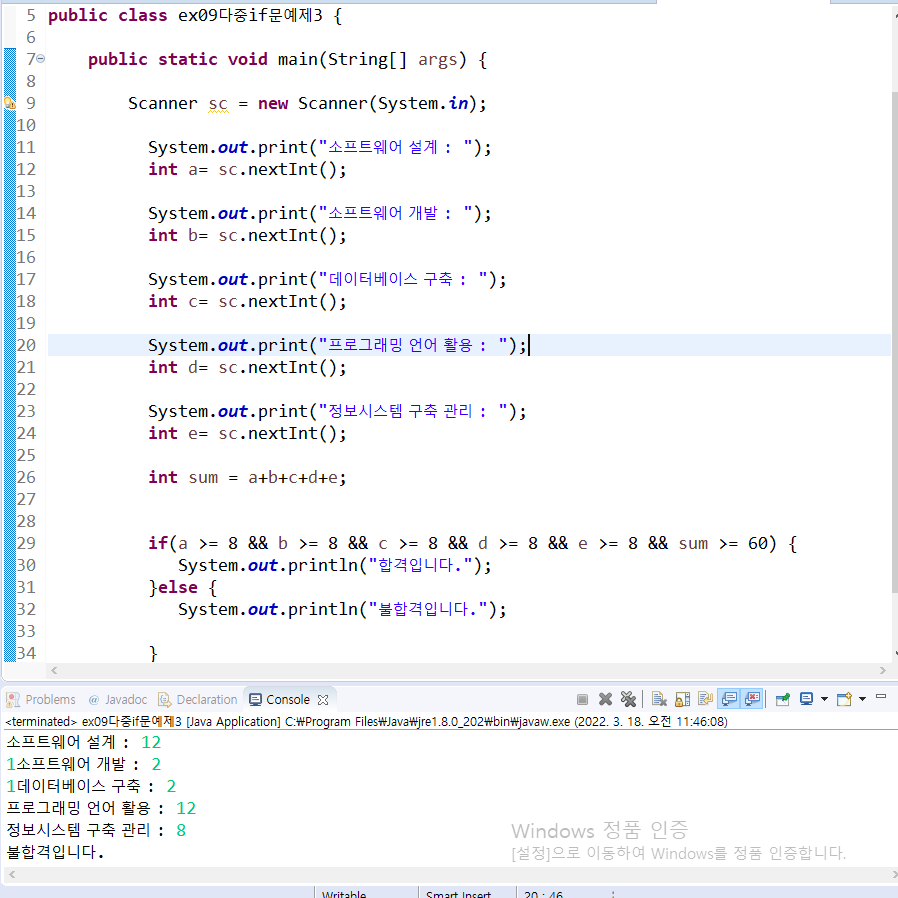The width and height of the screenshot is (898, 898).
Task: Switch to the Javadoc tab
Action: (x=118, y=699)
